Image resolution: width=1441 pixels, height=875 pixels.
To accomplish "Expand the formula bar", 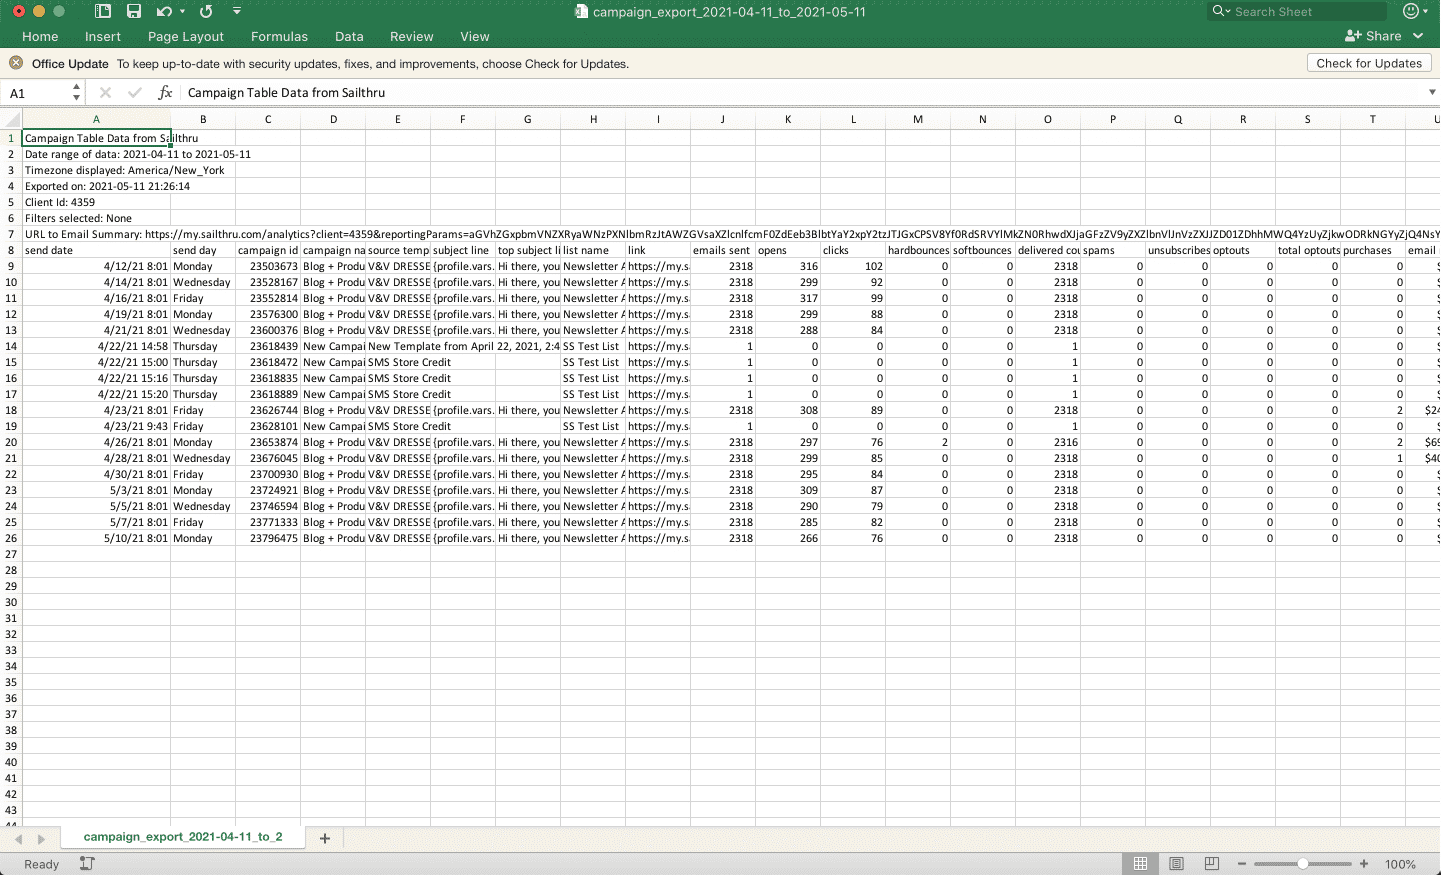I will click(1431, 93).
